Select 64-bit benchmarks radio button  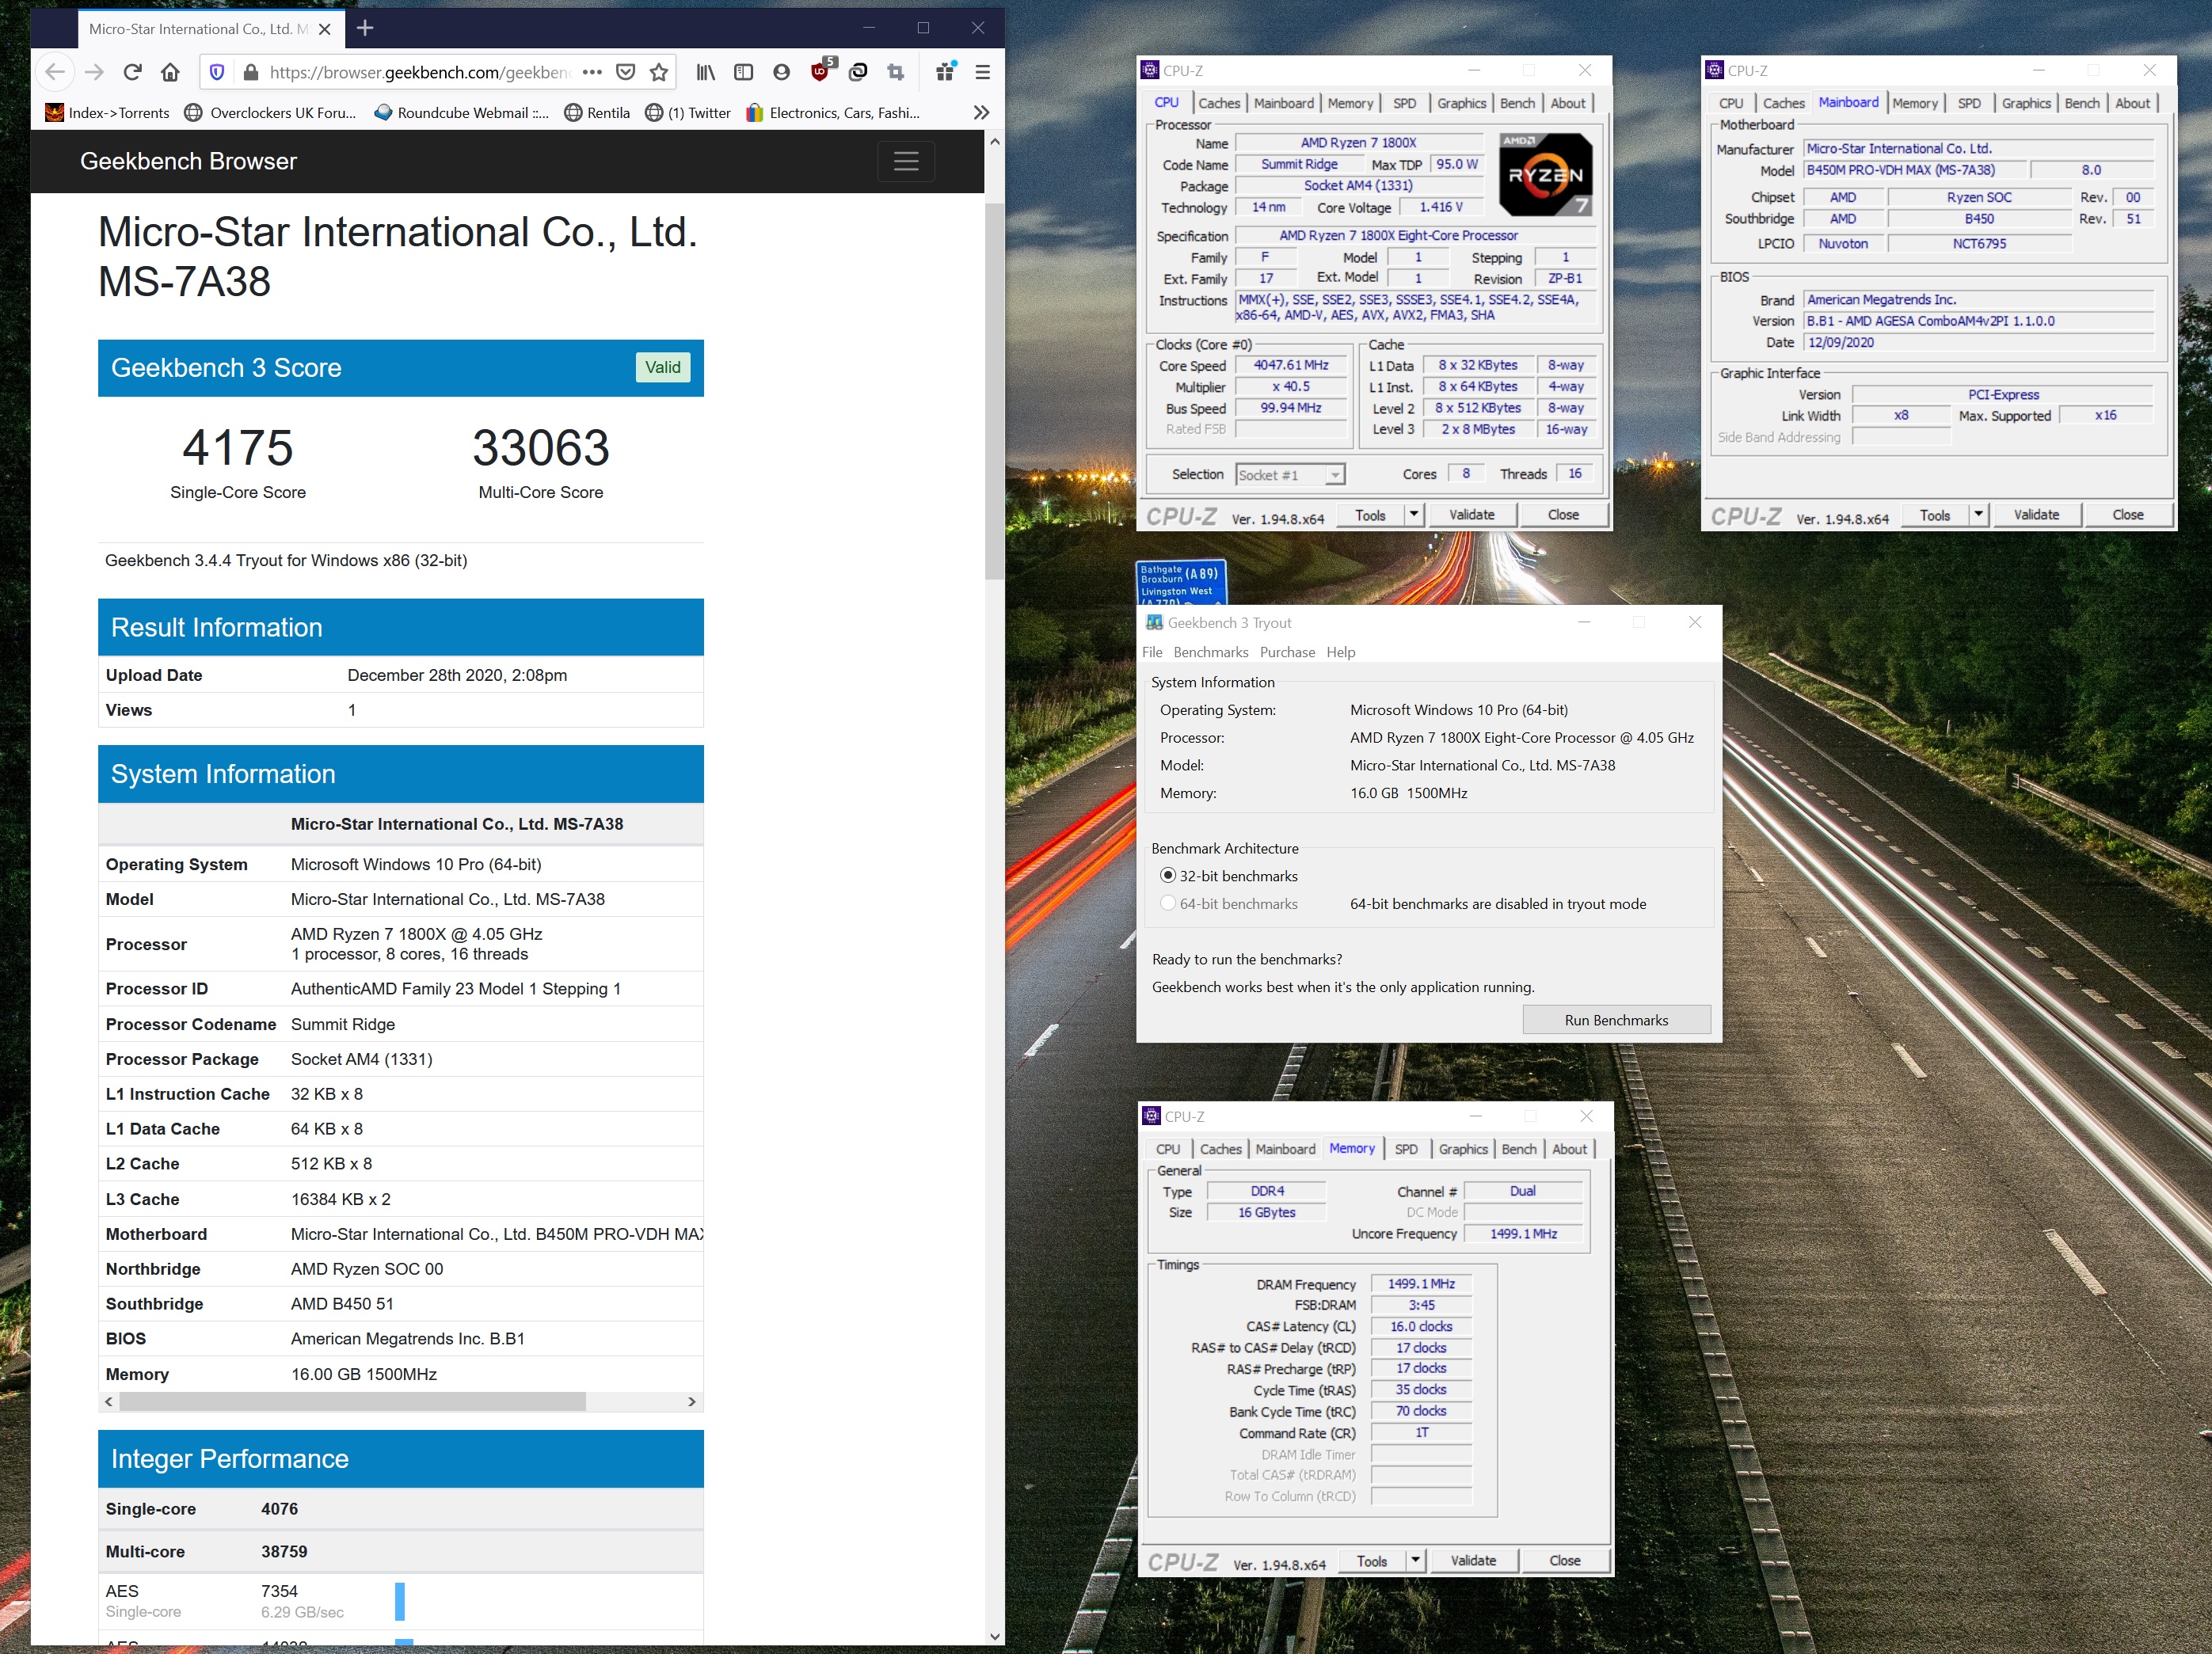1167,903
